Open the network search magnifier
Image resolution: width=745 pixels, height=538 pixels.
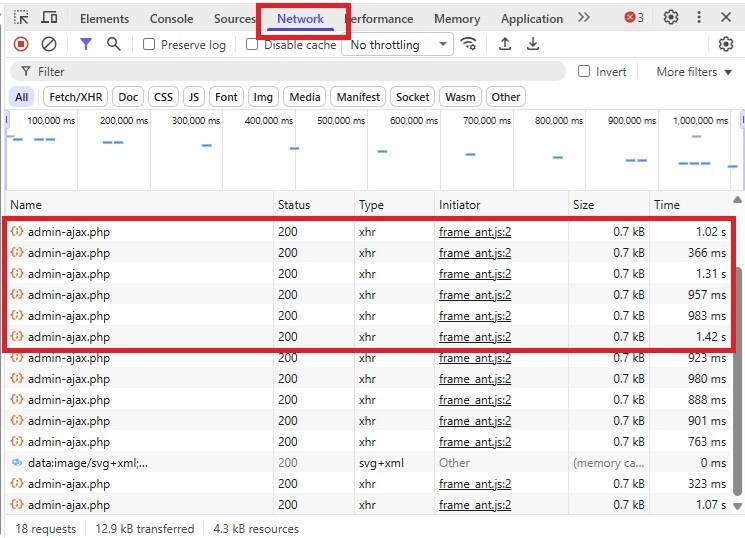(x=114, y=44)
